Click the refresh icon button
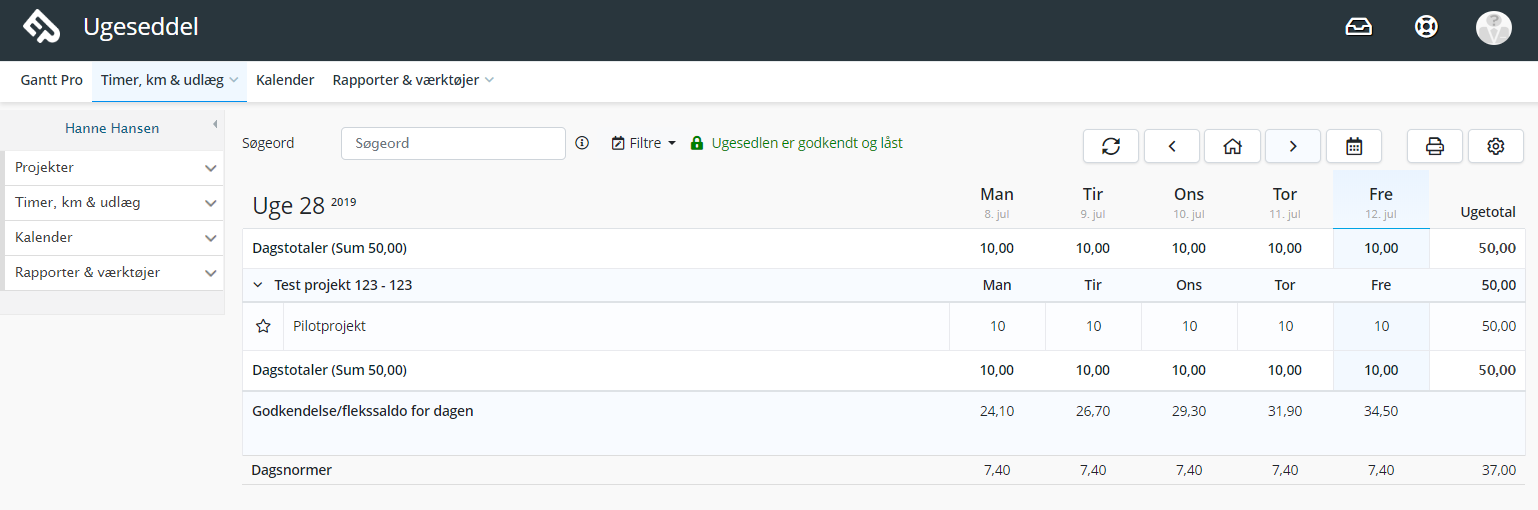This screenshot has width=1538, height=510. (x=1111, y=146)
